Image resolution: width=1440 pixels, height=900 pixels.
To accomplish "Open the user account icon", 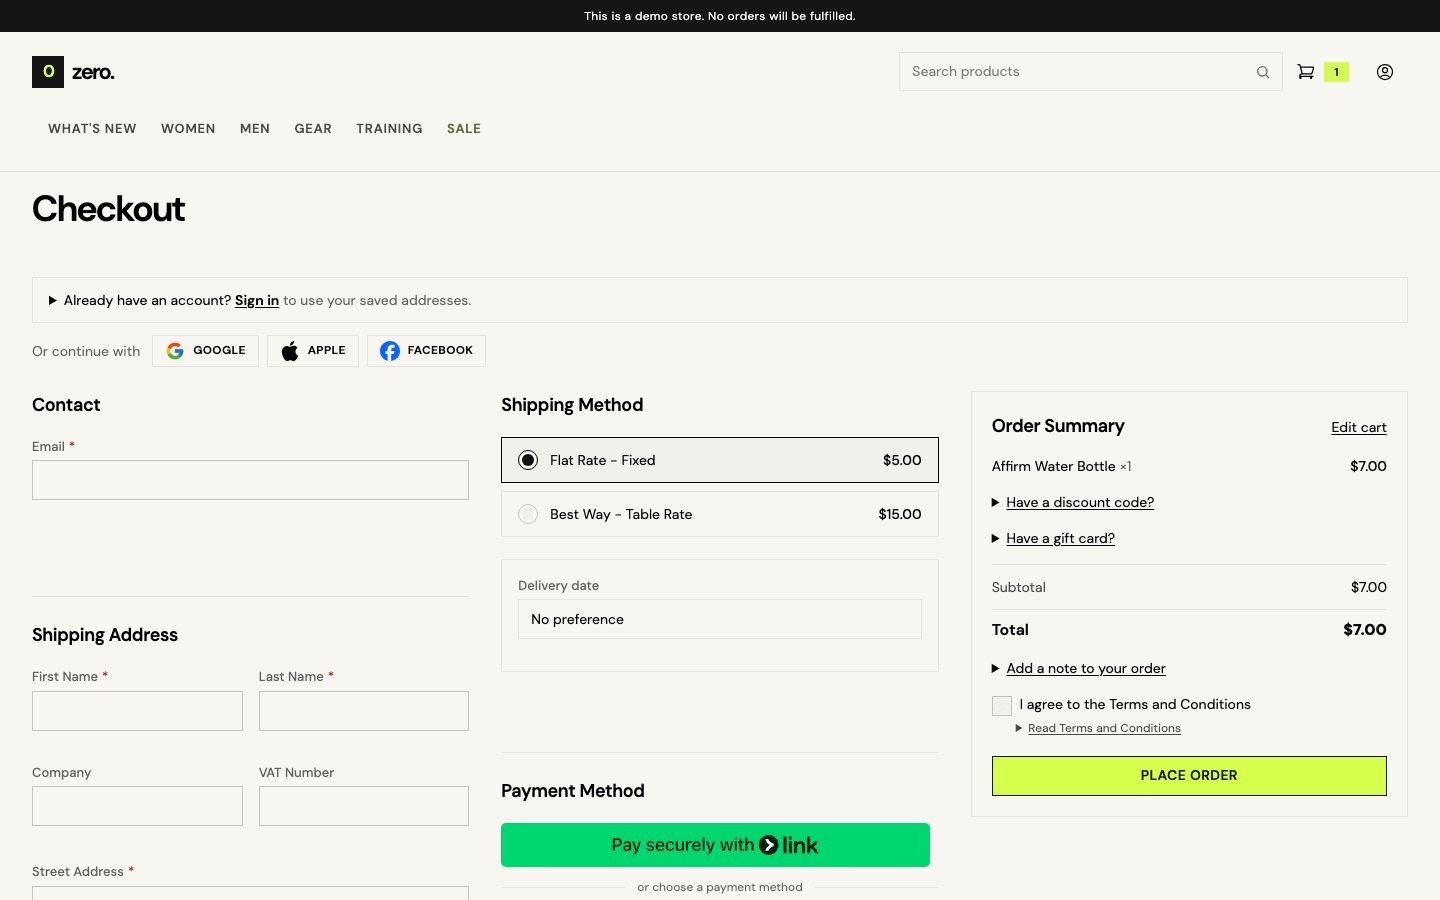I will 1385,72.
